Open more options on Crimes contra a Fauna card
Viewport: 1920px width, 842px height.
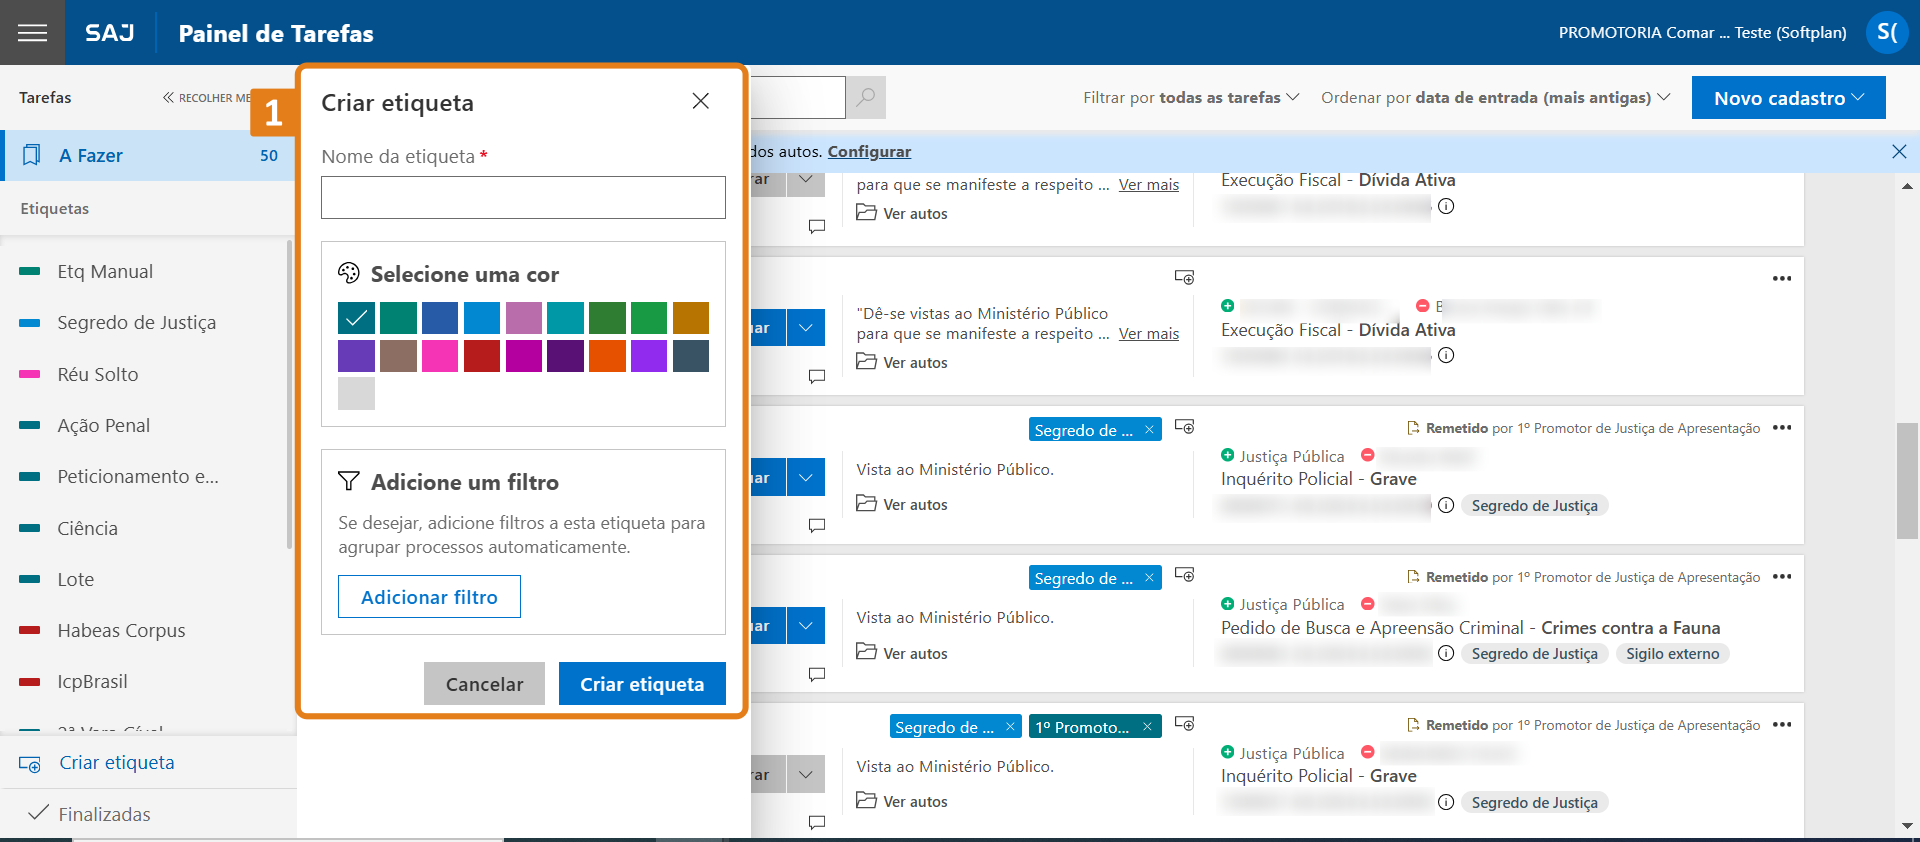(1781, 577)
